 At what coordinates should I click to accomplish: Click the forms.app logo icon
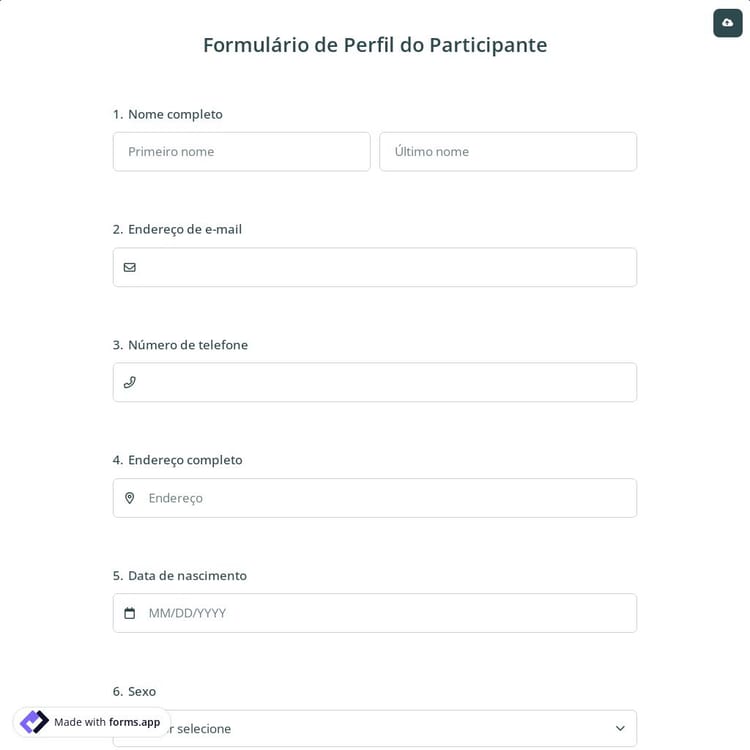[34, 722]
